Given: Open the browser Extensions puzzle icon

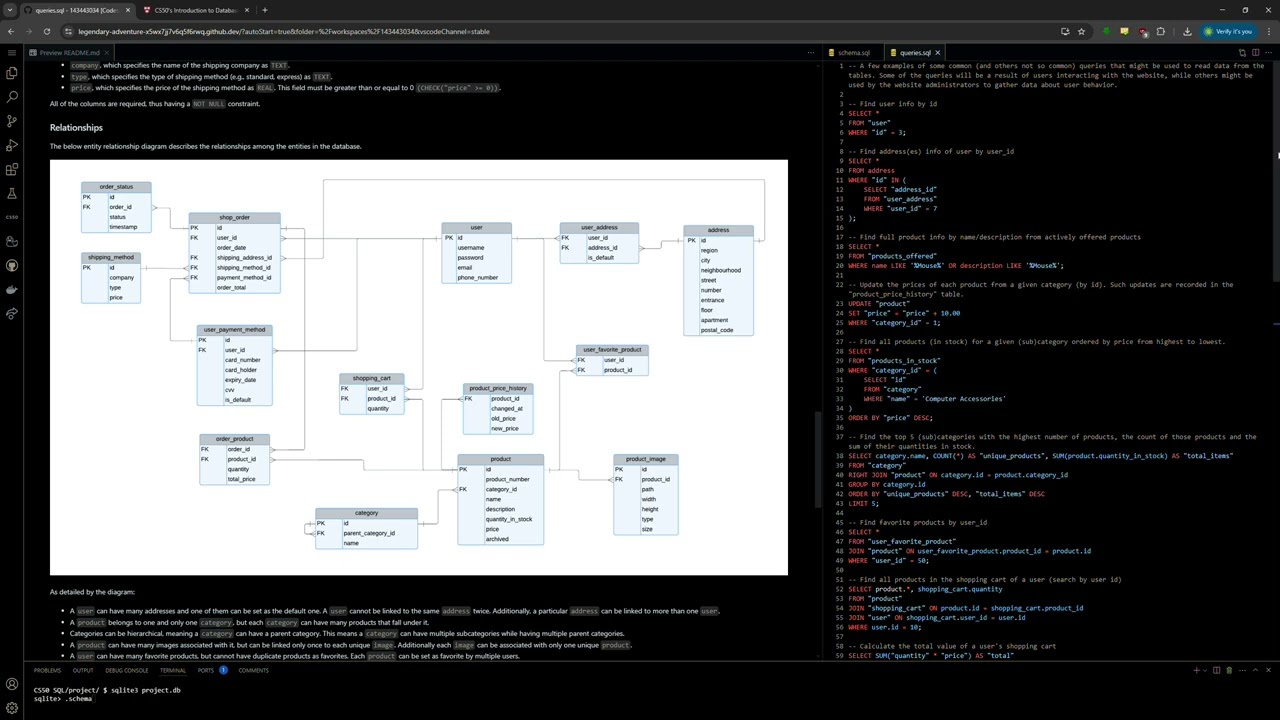Looking at the screenshot, I should click(1160, 31).
